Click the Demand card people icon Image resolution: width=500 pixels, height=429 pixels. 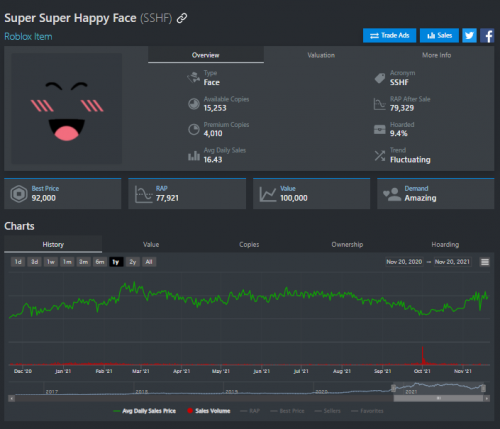click(392, 194)
